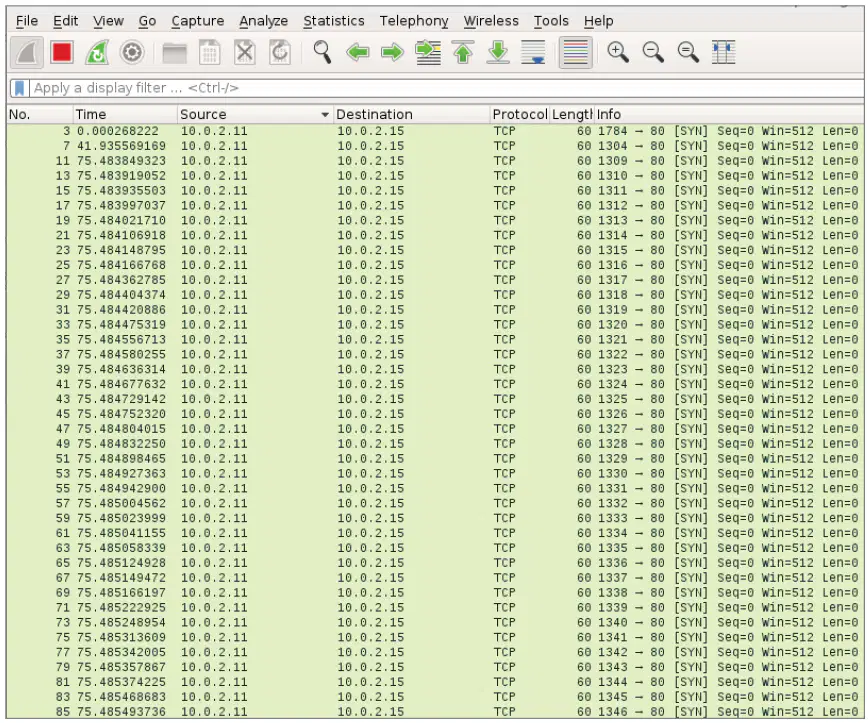Reload the capture file icon
This screenshot has height=723, width=868.
coord(280,53)
